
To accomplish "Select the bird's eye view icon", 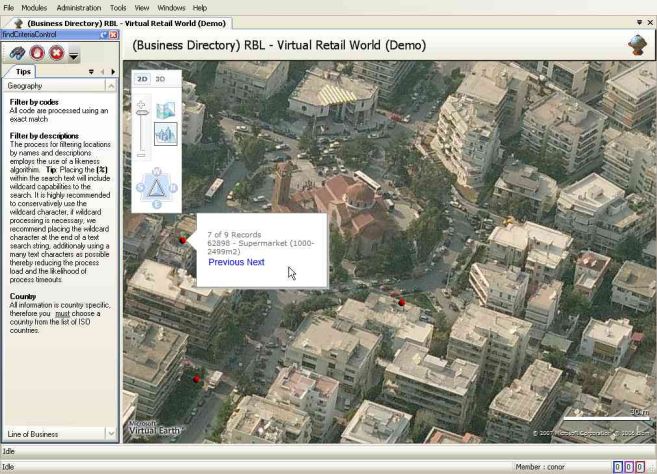I will [x=166, y=134].
